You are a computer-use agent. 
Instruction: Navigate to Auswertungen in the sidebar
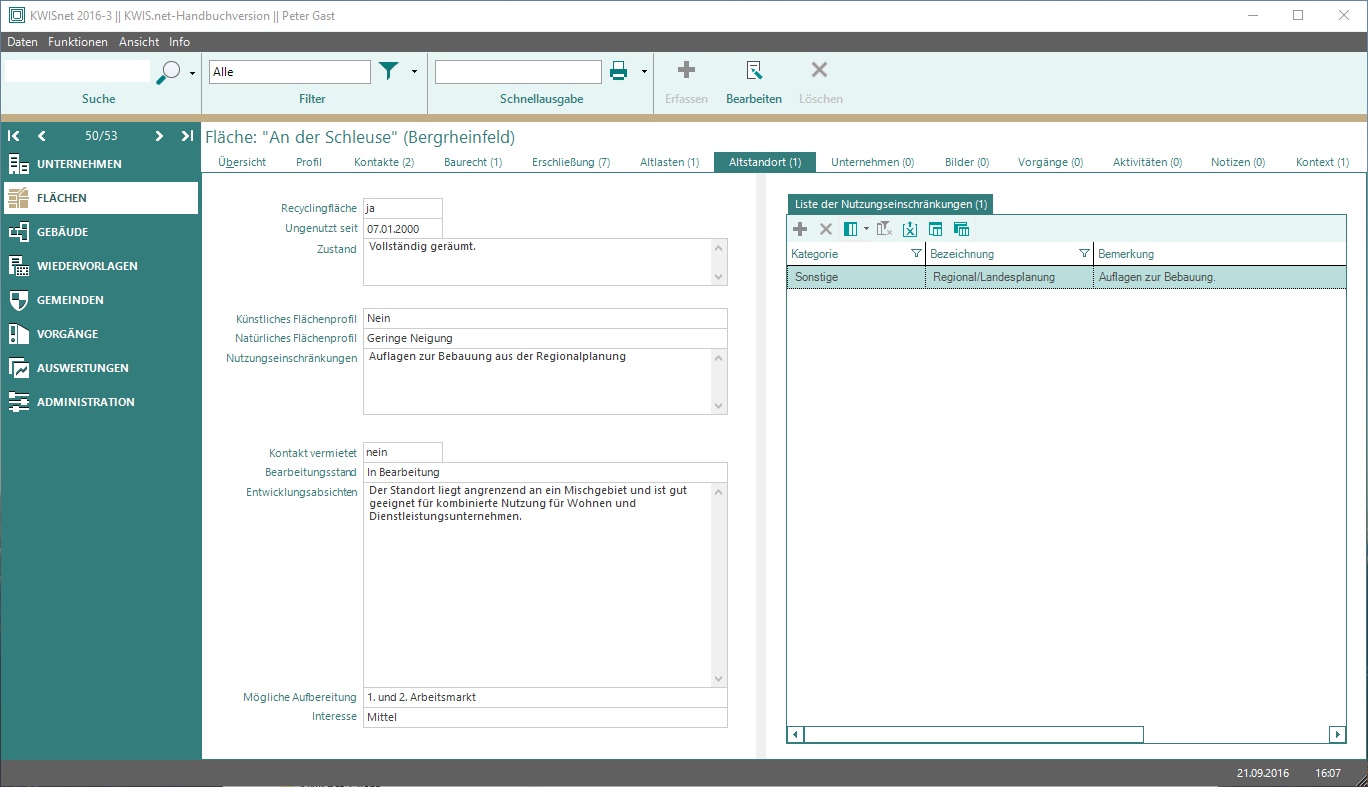pyautogui.click(x=82, y=368)
